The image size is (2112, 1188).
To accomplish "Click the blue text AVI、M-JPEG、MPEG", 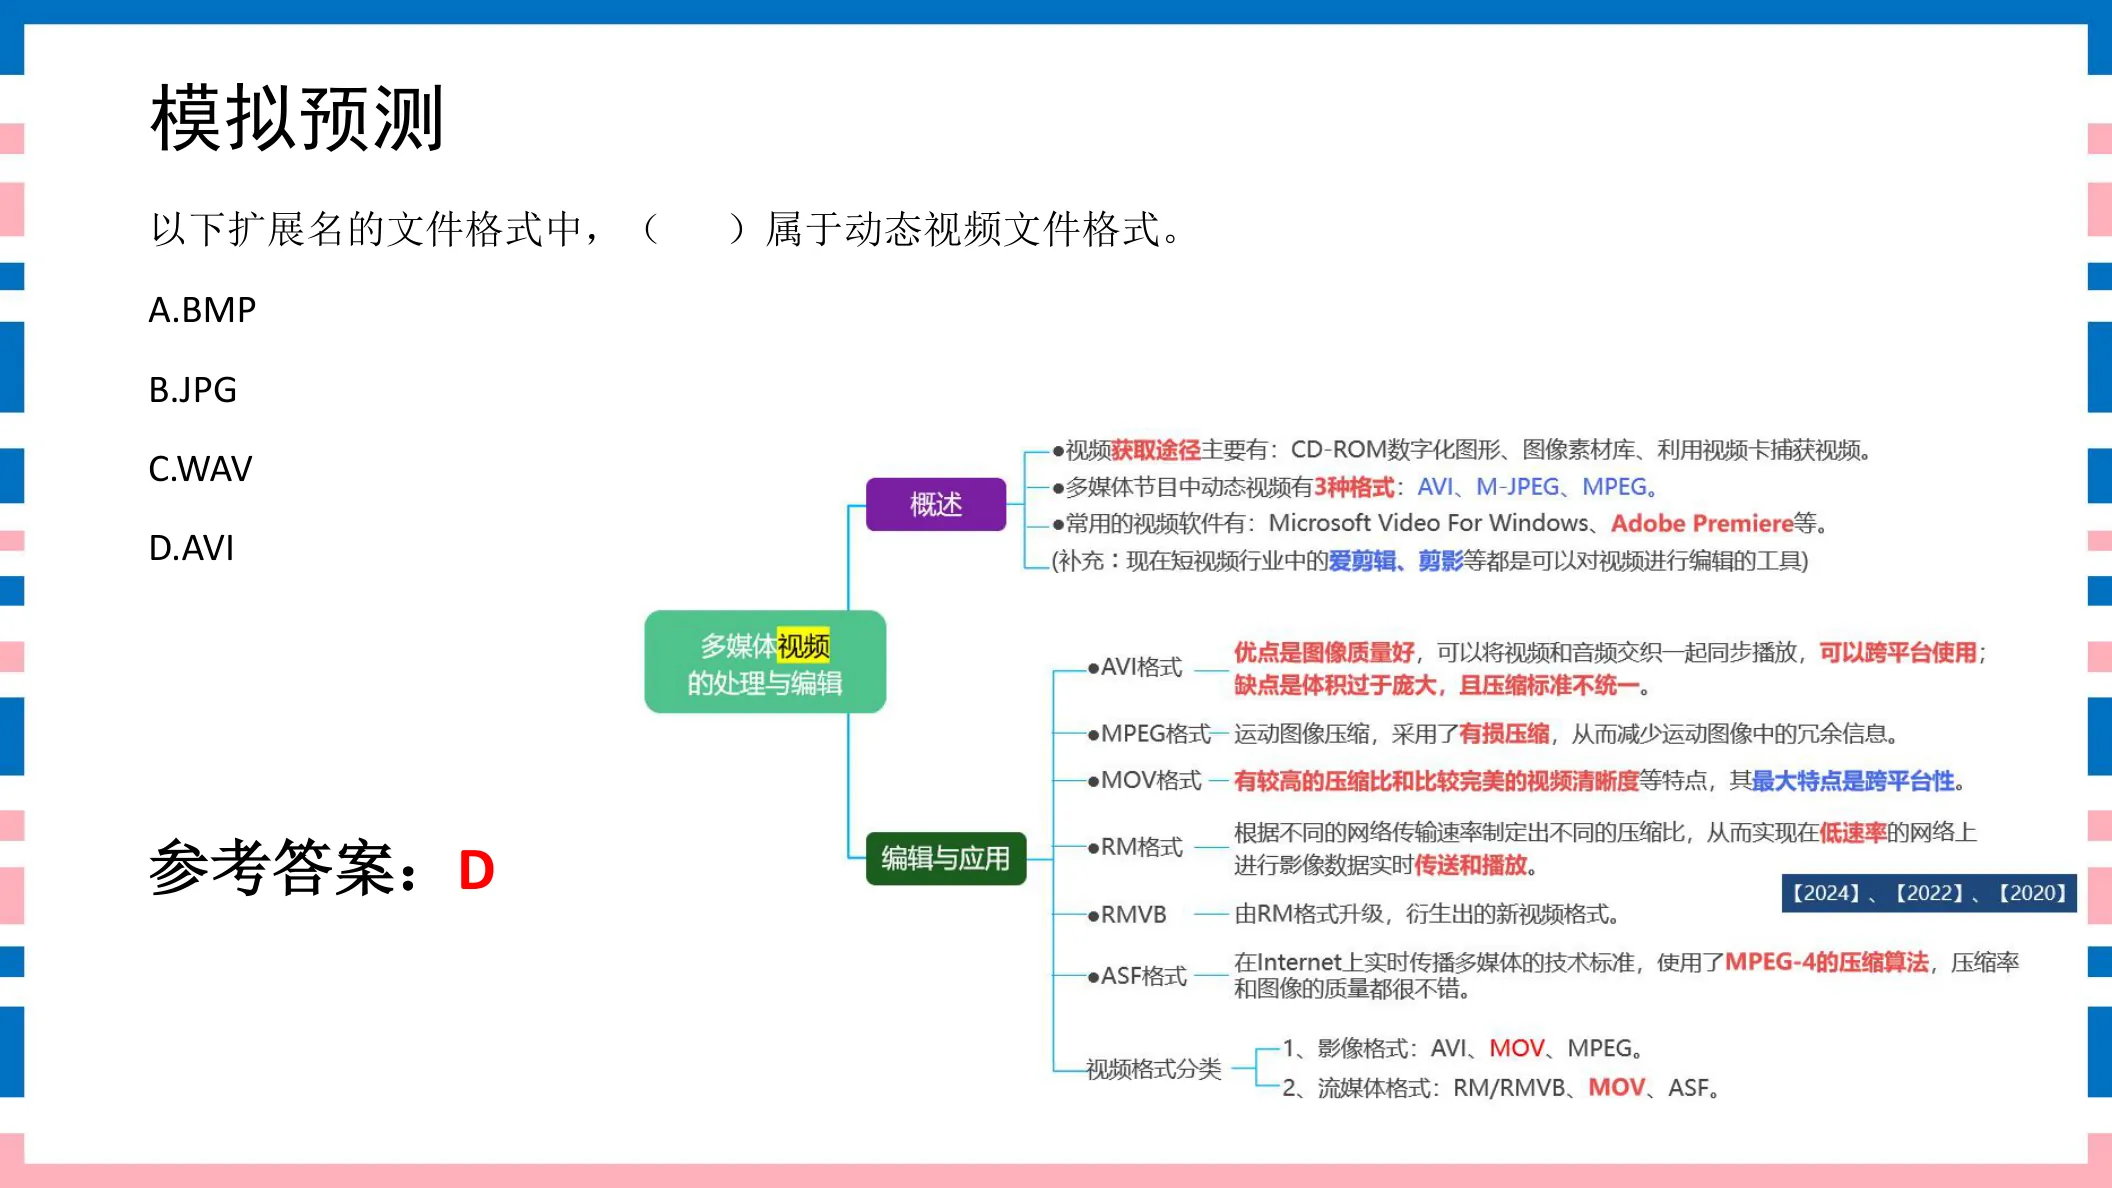I will [1537, 487].
